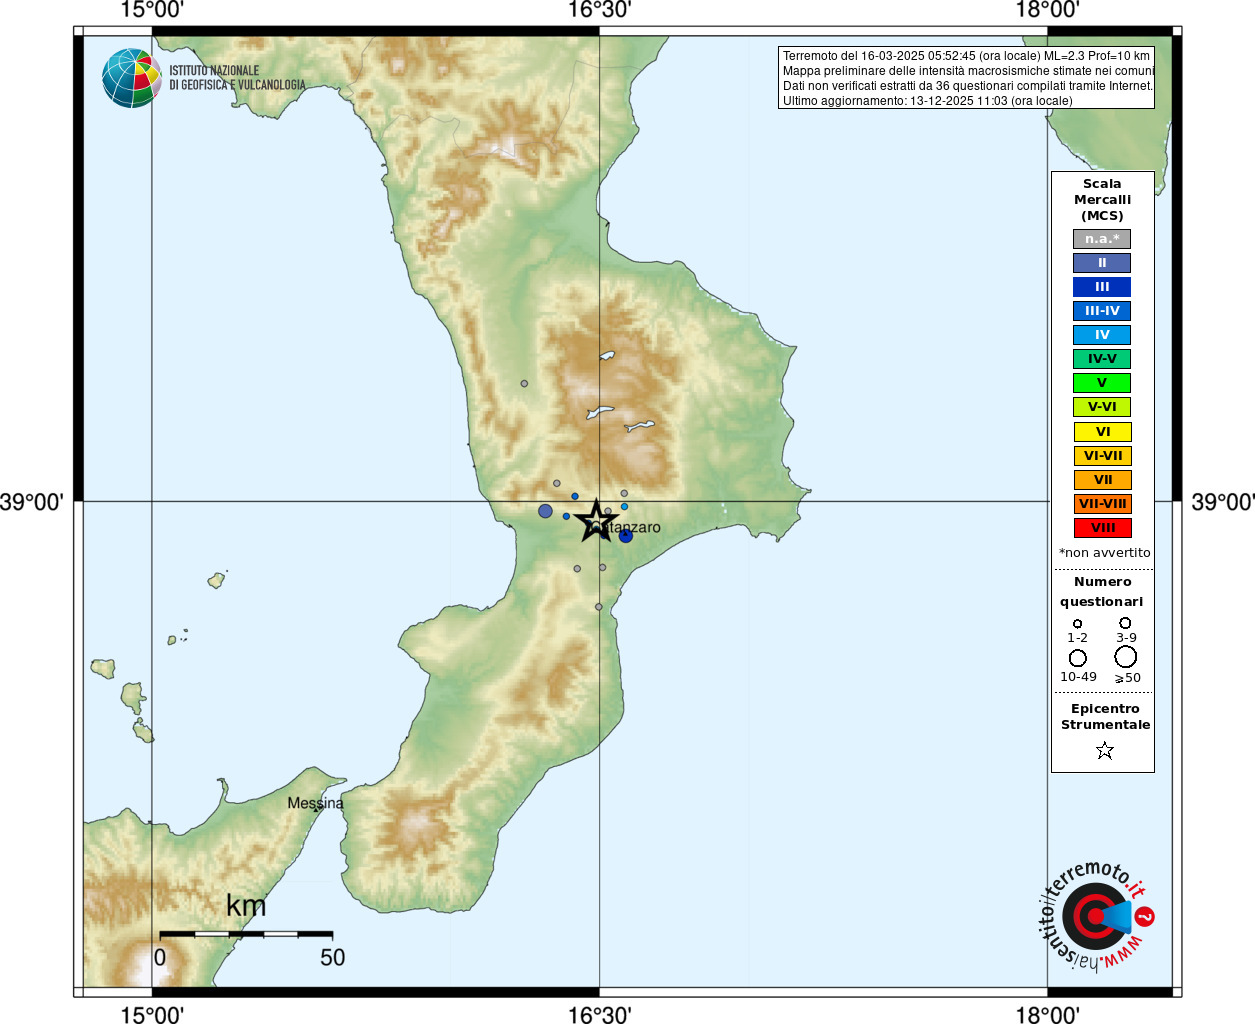Screen dimensions: 1255x1024
Task: Click the gray n.a. legend swatch
Action: [1102, 239]
